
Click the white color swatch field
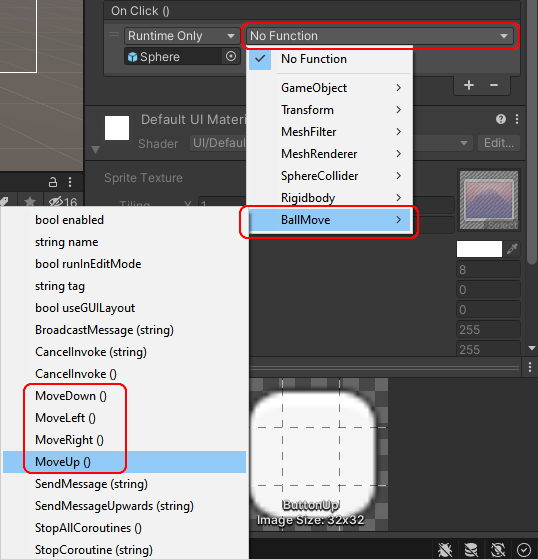tap(479, 249)
